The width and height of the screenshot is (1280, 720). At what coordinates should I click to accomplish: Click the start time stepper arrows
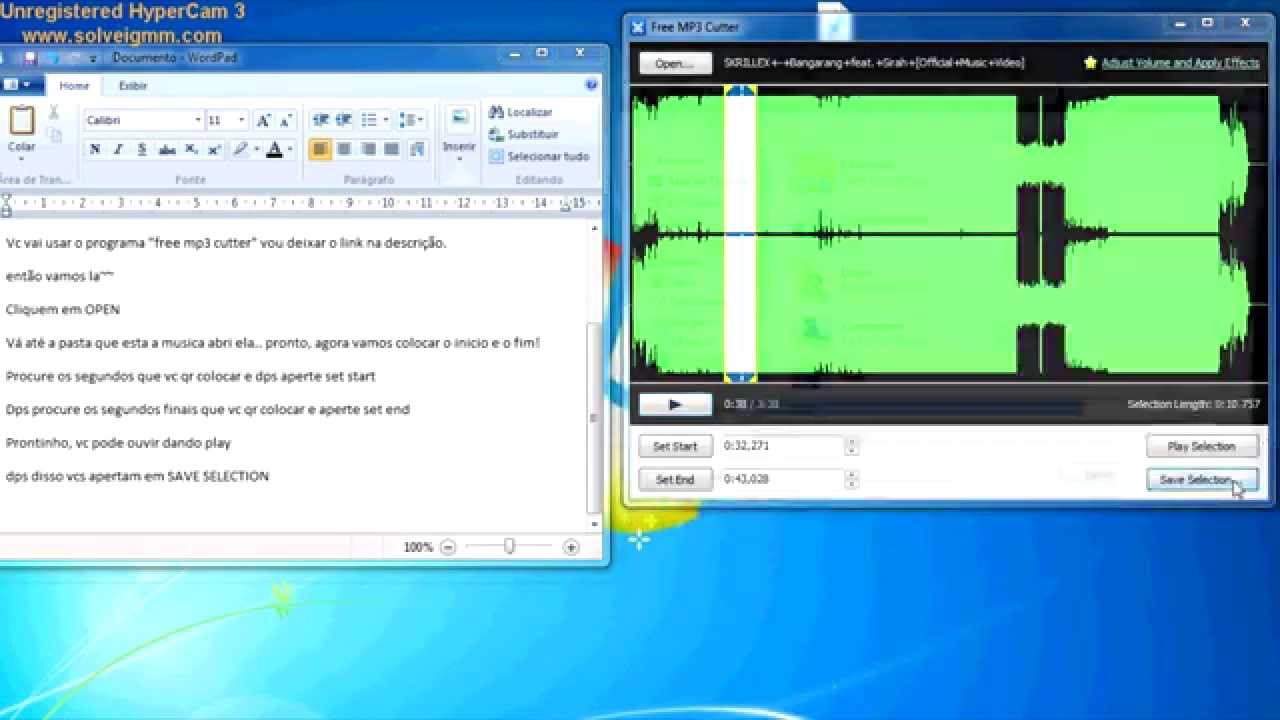[852, 446]
